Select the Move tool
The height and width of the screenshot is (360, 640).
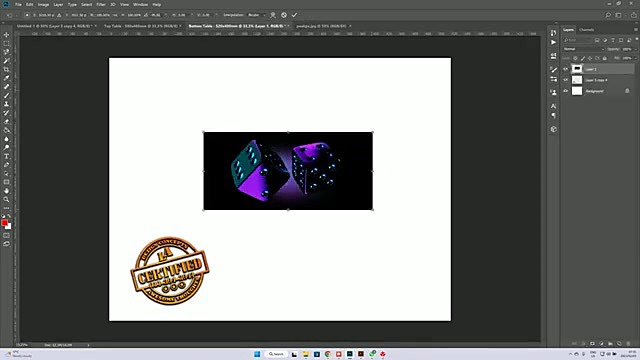(x=6, y=35)
